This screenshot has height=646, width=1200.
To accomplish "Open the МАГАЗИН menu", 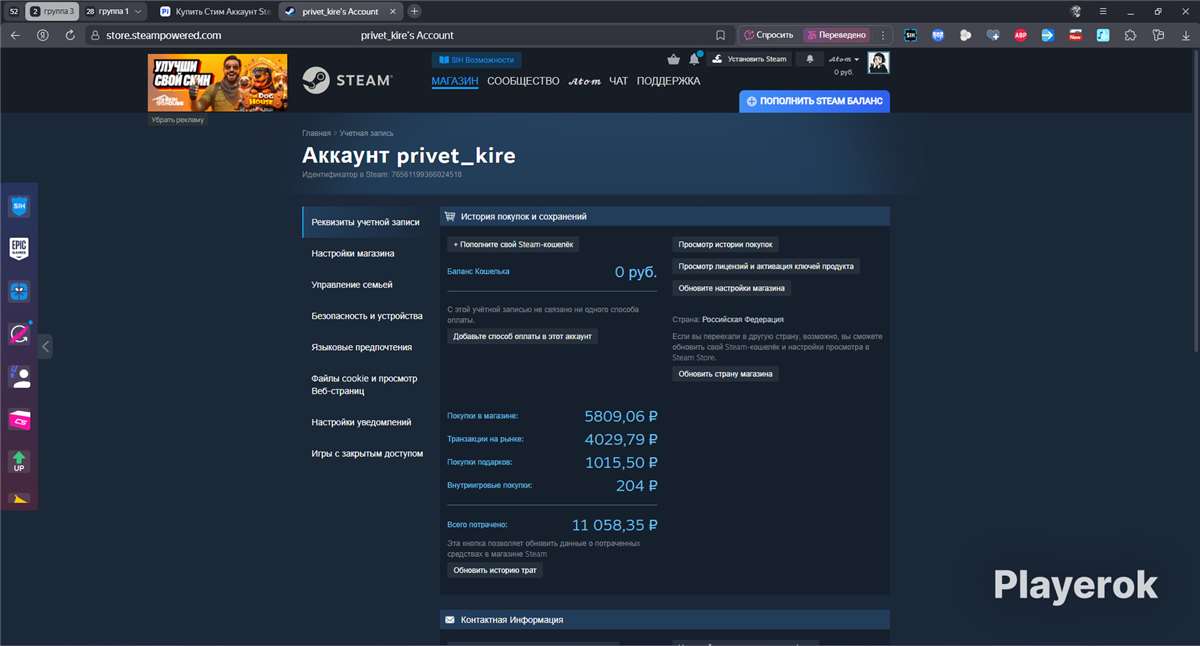I will pyautogui.click(x=455, y=81).
